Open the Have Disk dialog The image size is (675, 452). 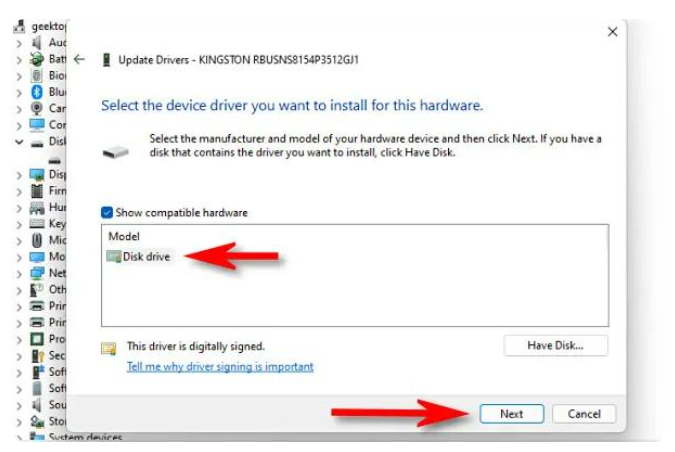pyautogui.click(x=555, y=346)
